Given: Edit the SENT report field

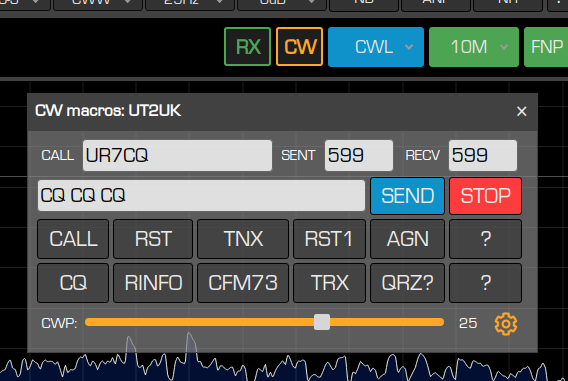Looking at the screenshot, I should 359,155.
